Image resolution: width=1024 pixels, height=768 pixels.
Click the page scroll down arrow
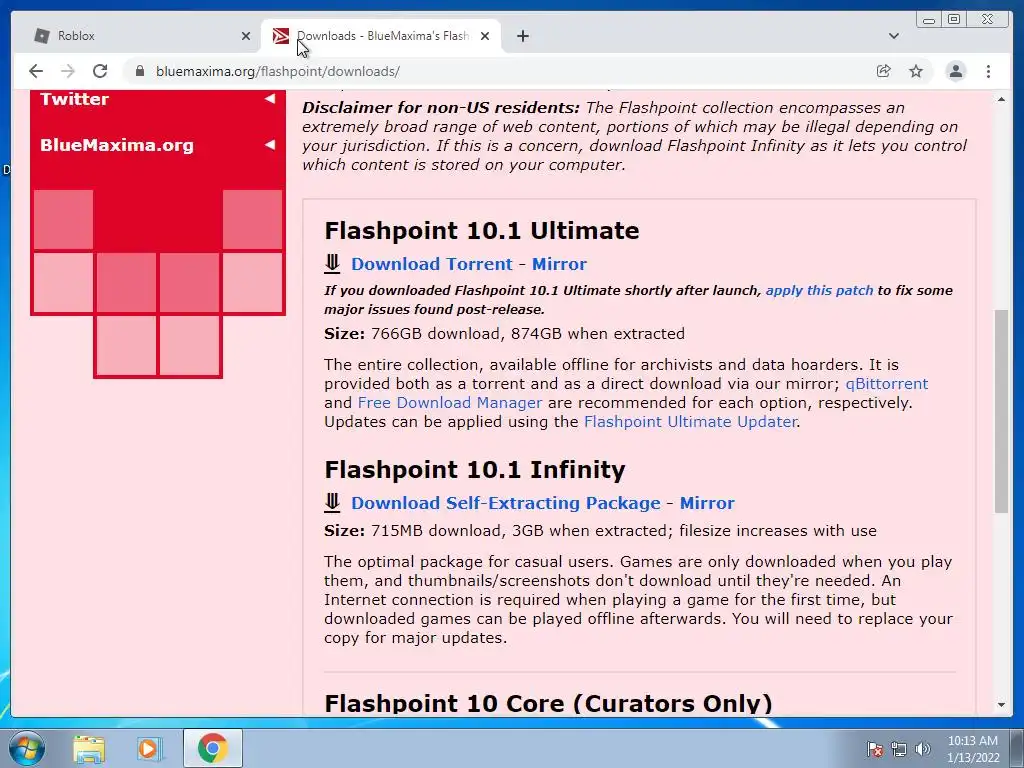1001,705
